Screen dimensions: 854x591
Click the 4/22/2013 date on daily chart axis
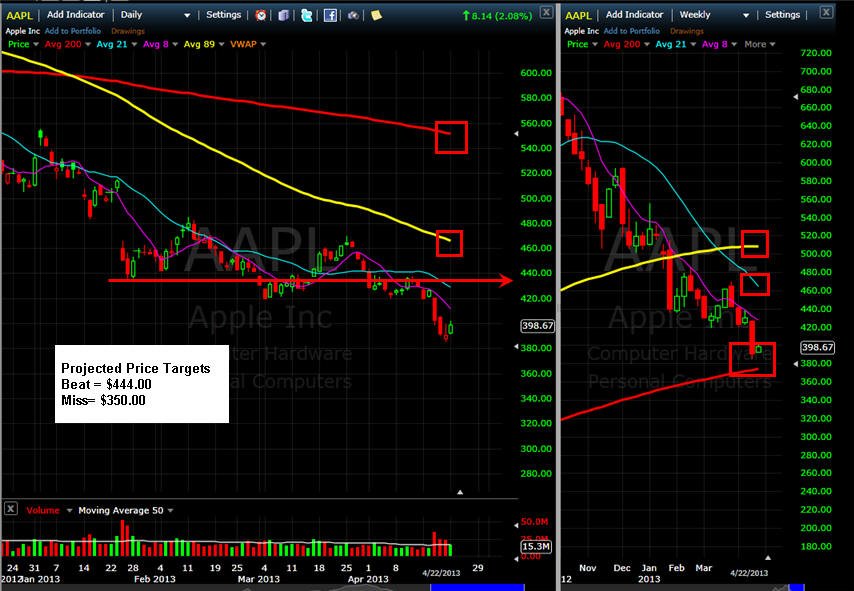tap(441, 573)
